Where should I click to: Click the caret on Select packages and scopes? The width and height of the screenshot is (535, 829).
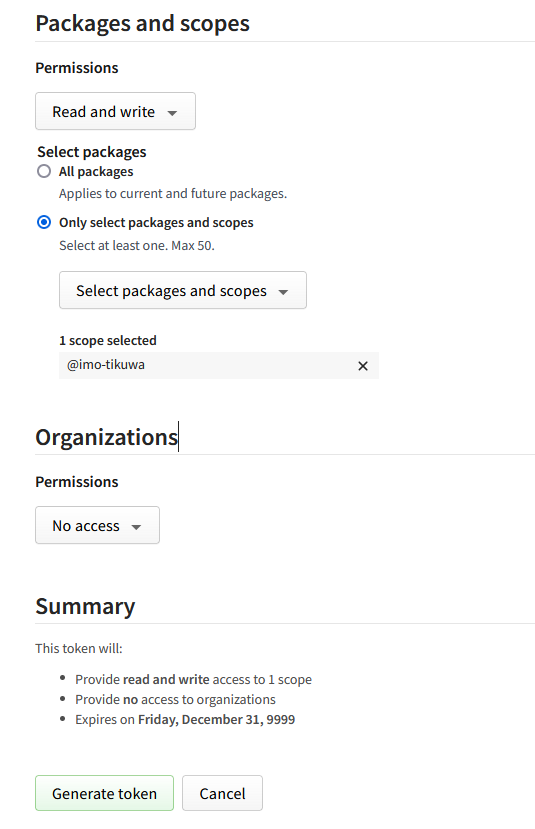[x=283, y=292]
